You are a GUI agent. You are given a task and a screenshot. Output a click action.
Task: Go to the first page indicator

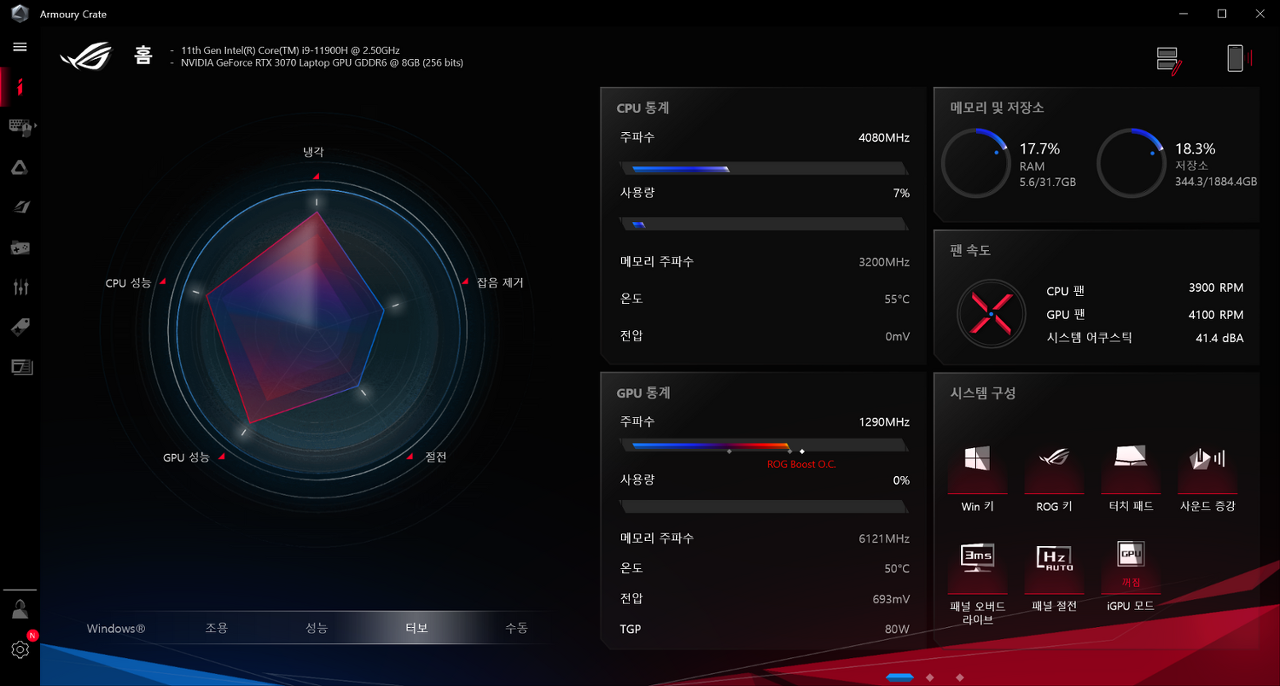(x=899, y=677)
